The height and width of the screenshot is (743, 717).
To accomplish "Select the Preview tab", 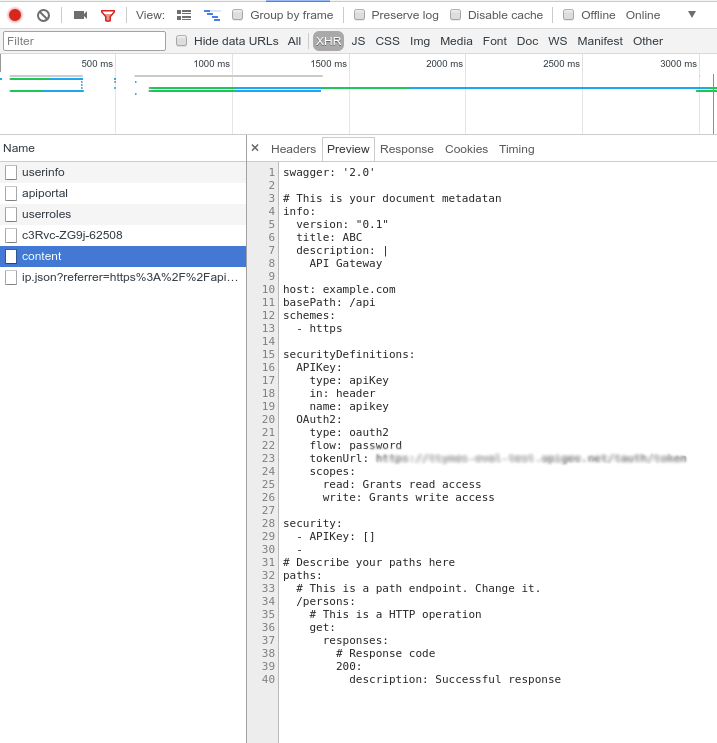I will (348, 149).
